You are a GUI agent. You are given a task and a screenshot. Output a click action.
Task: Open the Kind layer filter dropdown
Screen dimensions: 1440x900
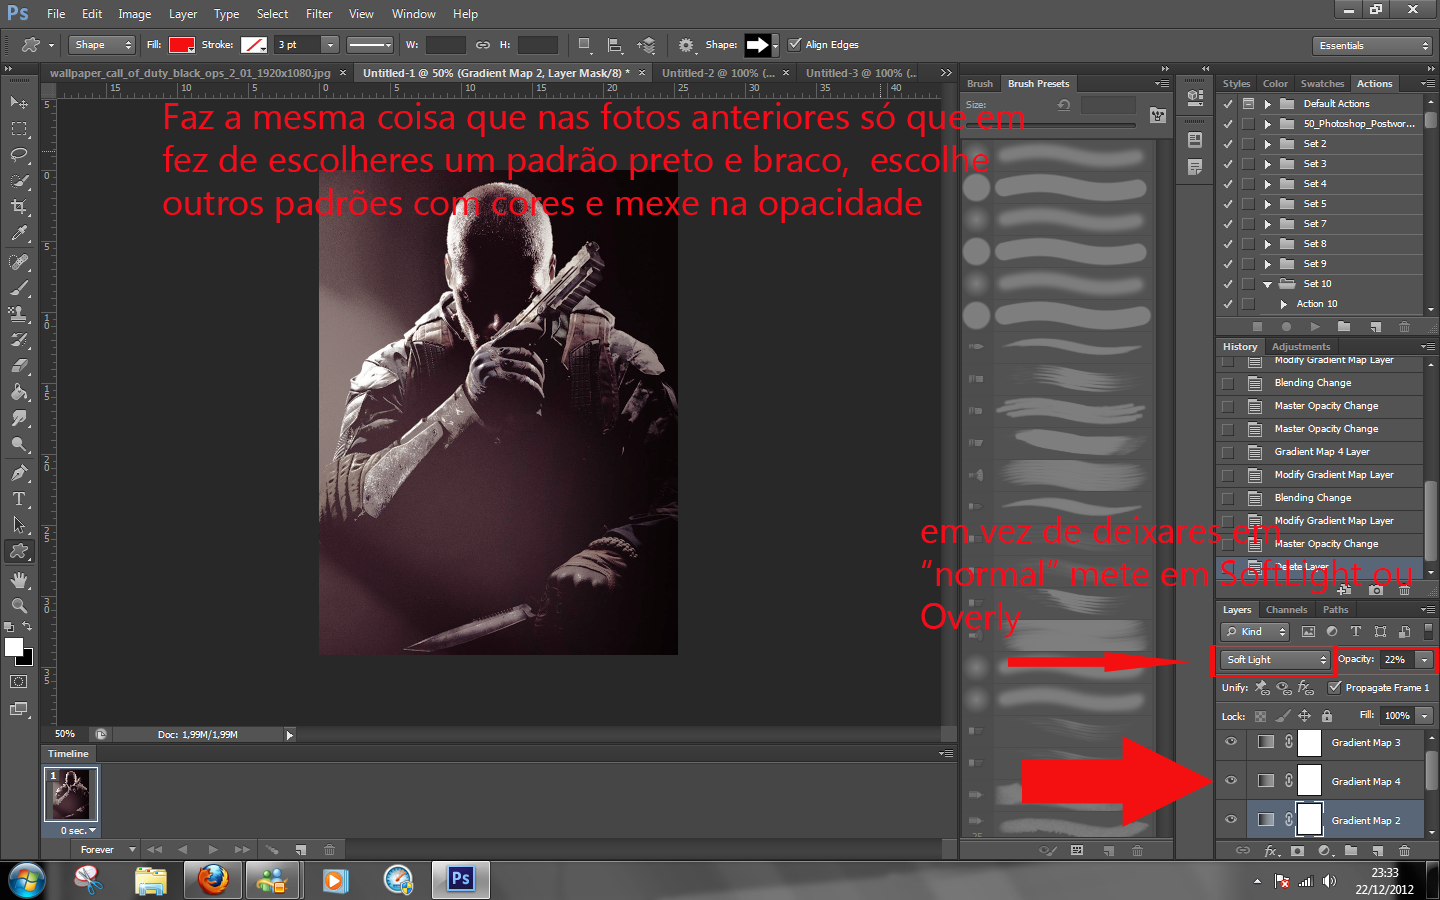point(1256,632)
